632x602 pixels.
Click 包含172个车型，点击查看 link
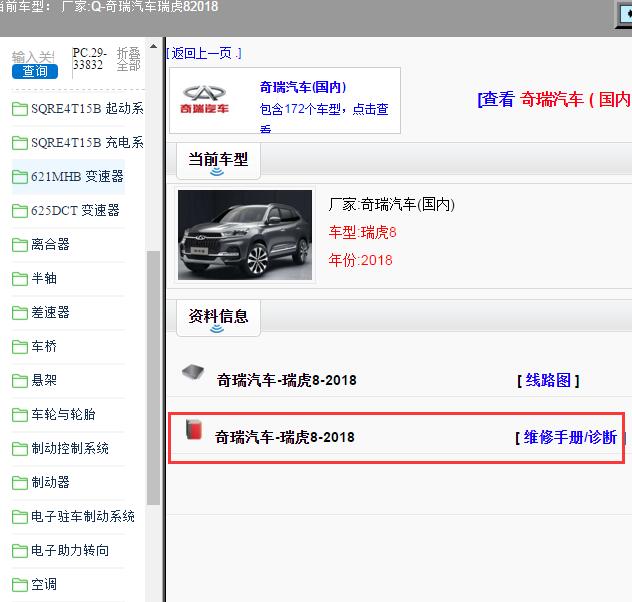pyautogui.click(x=324, y=118)
